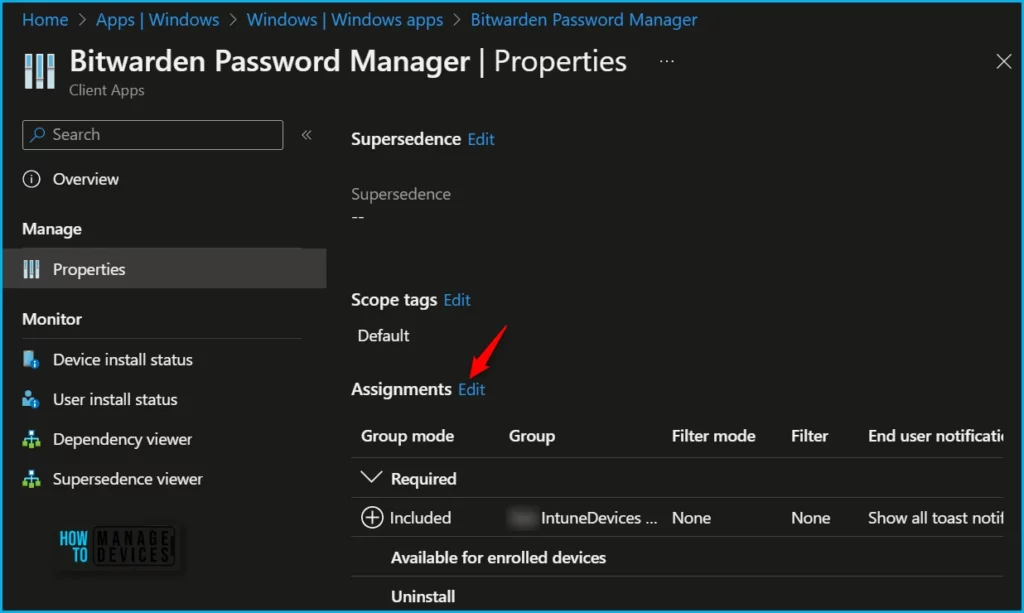This screenshot has height=613, width=1024.
Task: Click the IntuneDevices group cell
Action: click(583, 518)
